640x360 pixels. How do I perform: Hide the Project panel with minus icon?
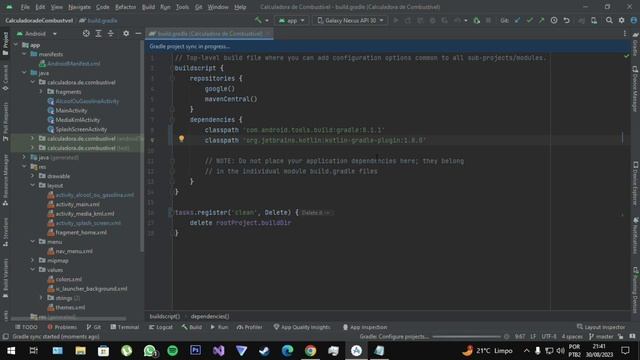point(138,33)
